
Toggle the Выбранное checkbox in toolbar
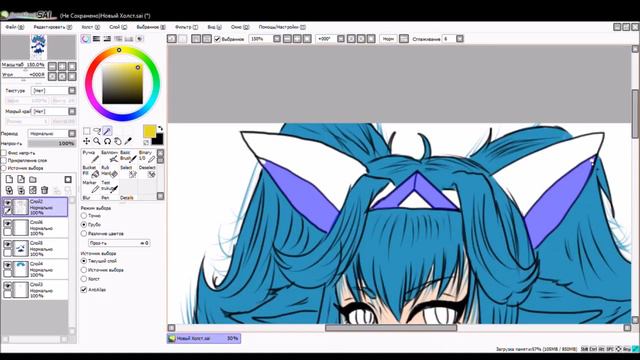pyautogui.click(x=217, y=39)
